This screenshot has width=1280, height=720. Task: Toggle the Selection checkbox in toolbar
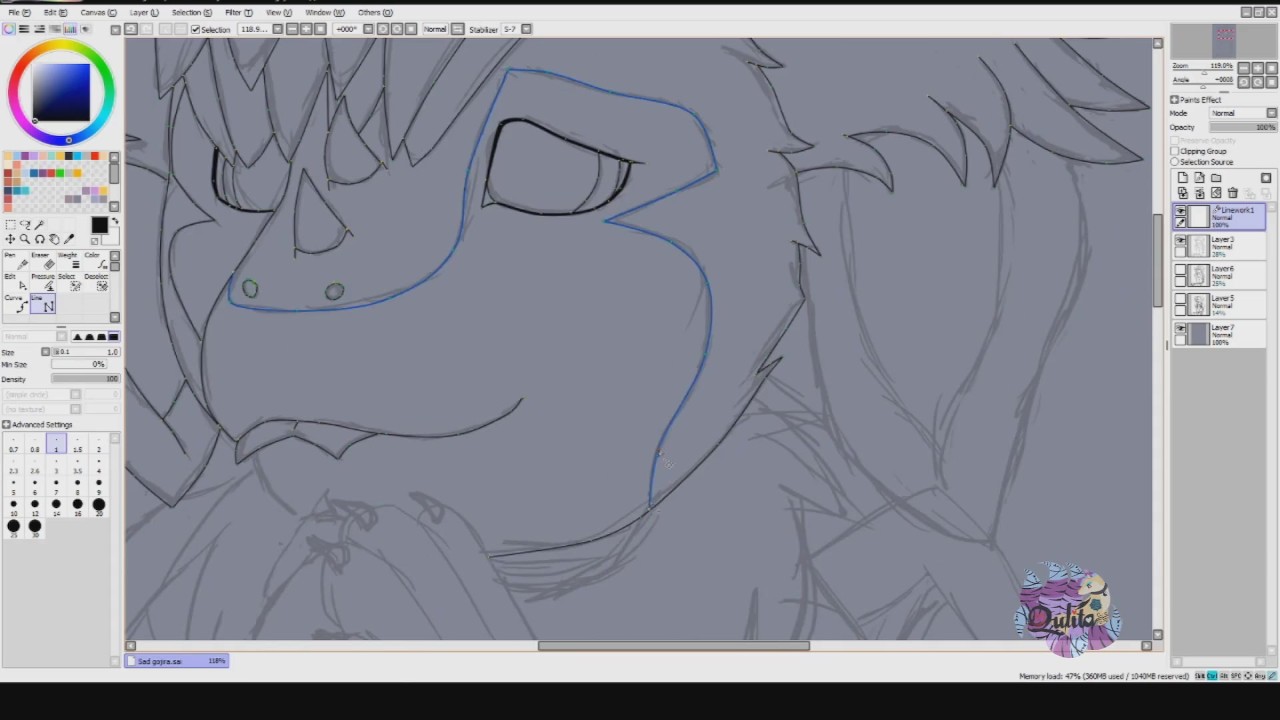[x=196, y=30]
